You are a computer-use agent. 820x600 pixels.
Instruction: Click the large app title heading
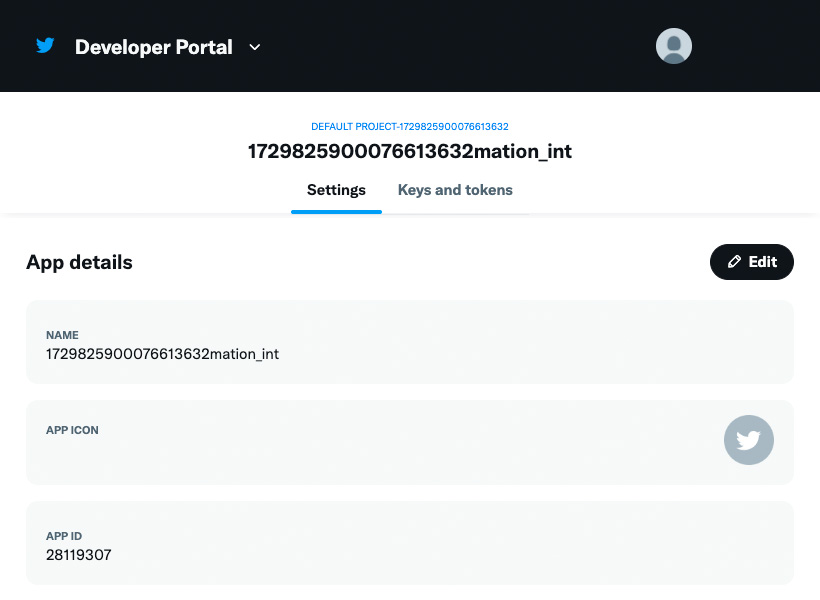tap(409, 151)
